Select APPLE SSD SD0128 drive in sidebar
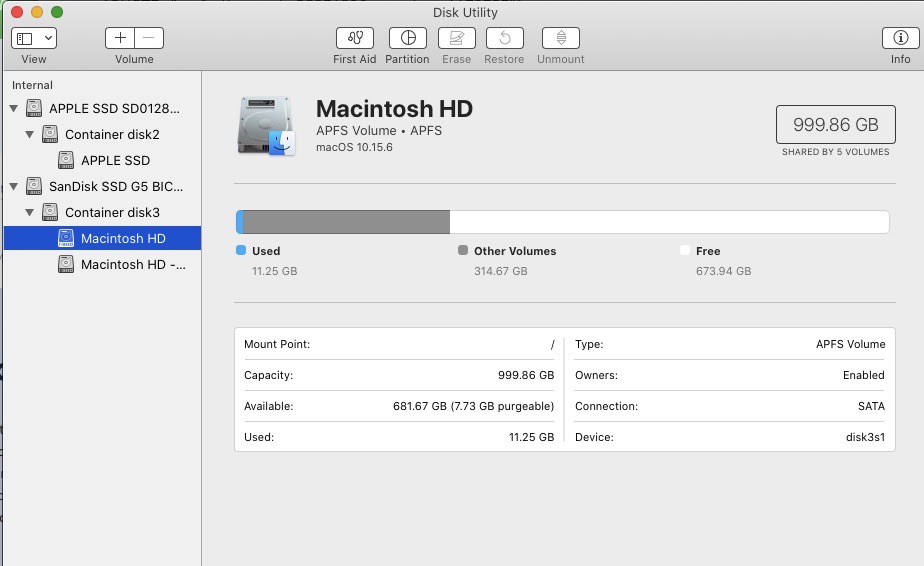 114,108
